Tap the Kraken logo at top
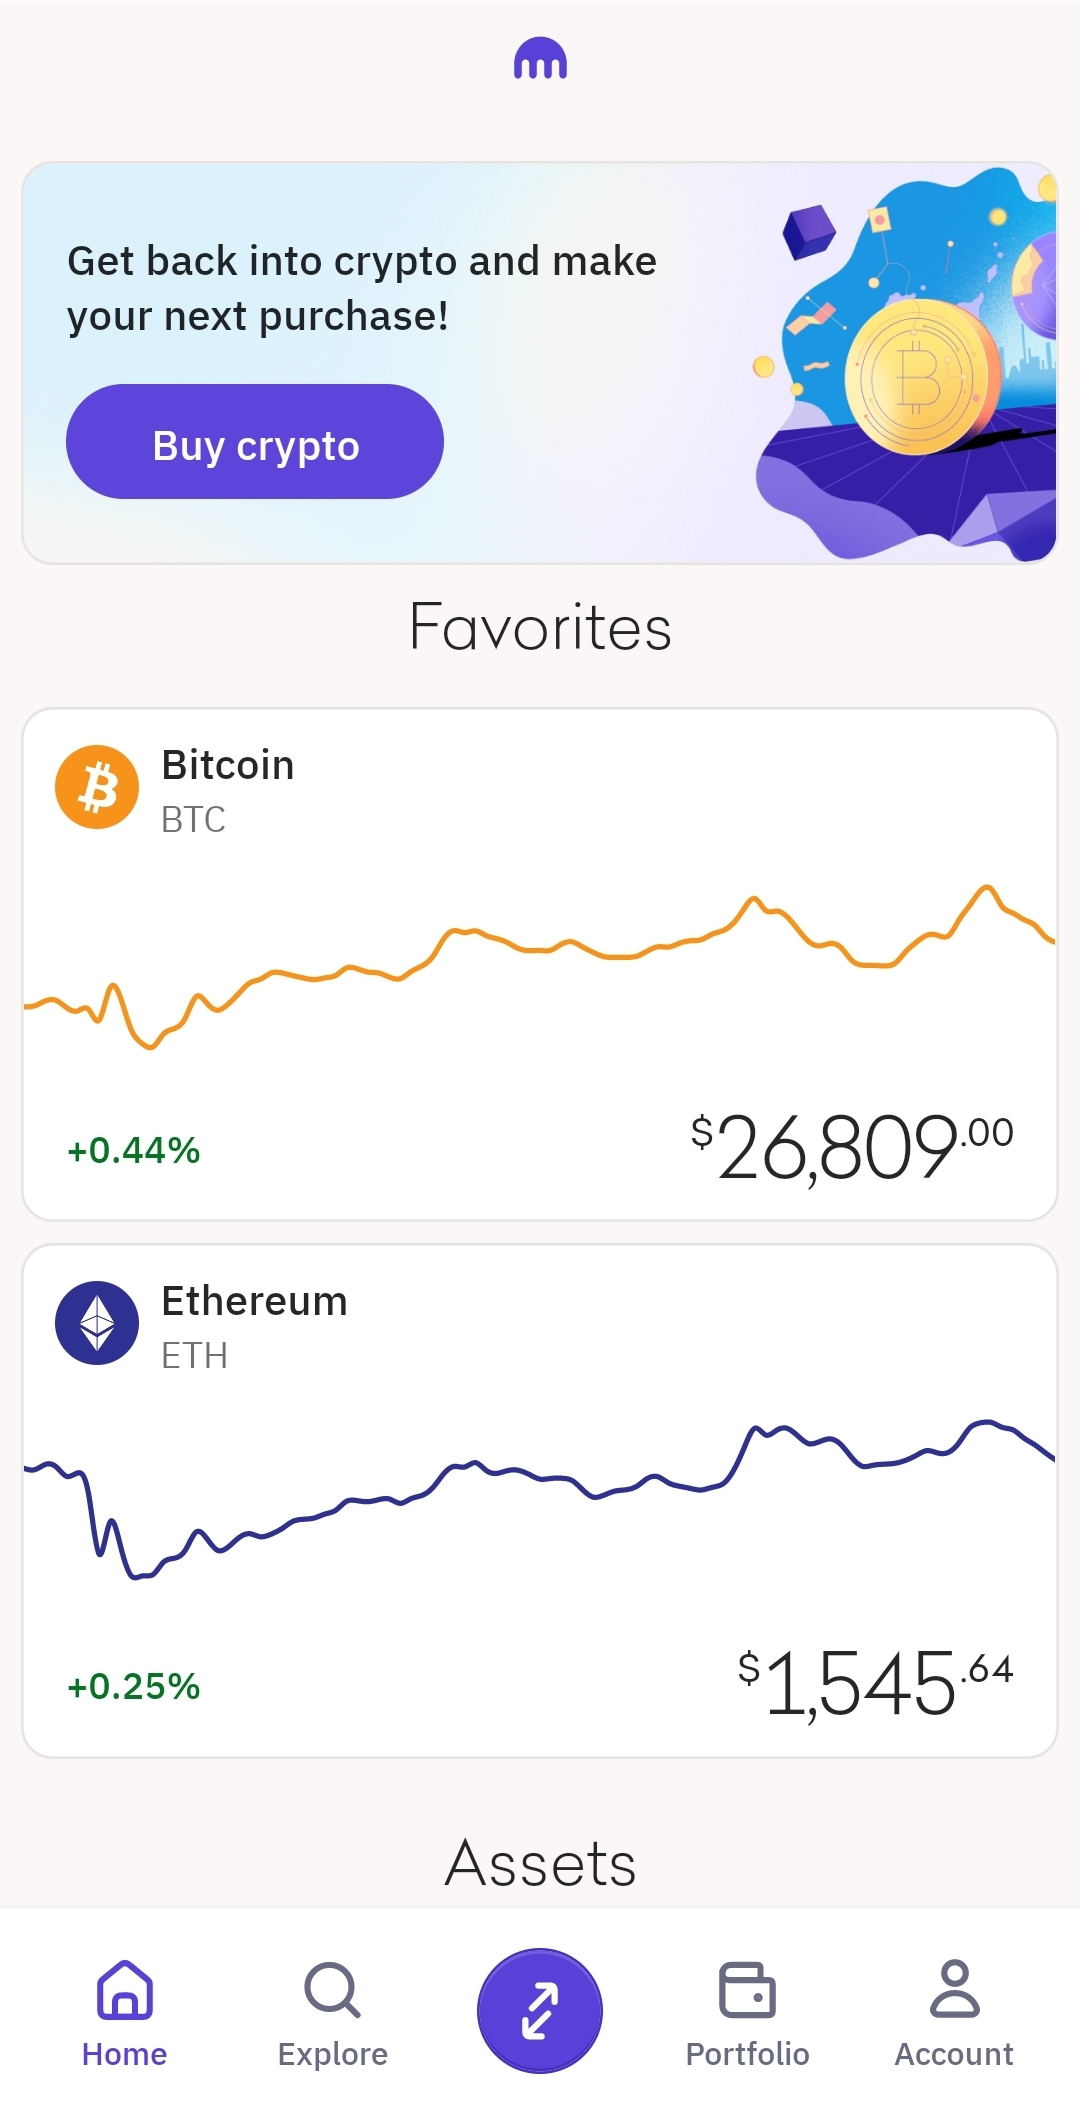Screen dimensions: 1080x2116 point(540,59)
